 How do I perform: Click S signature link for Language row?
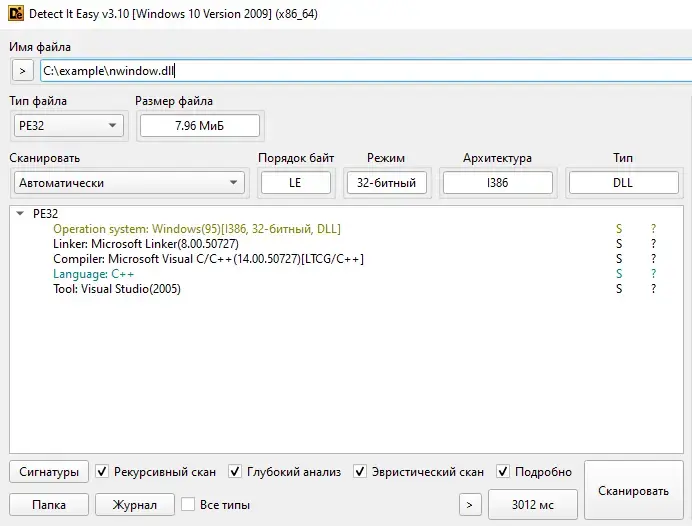(x=619, y=274)
